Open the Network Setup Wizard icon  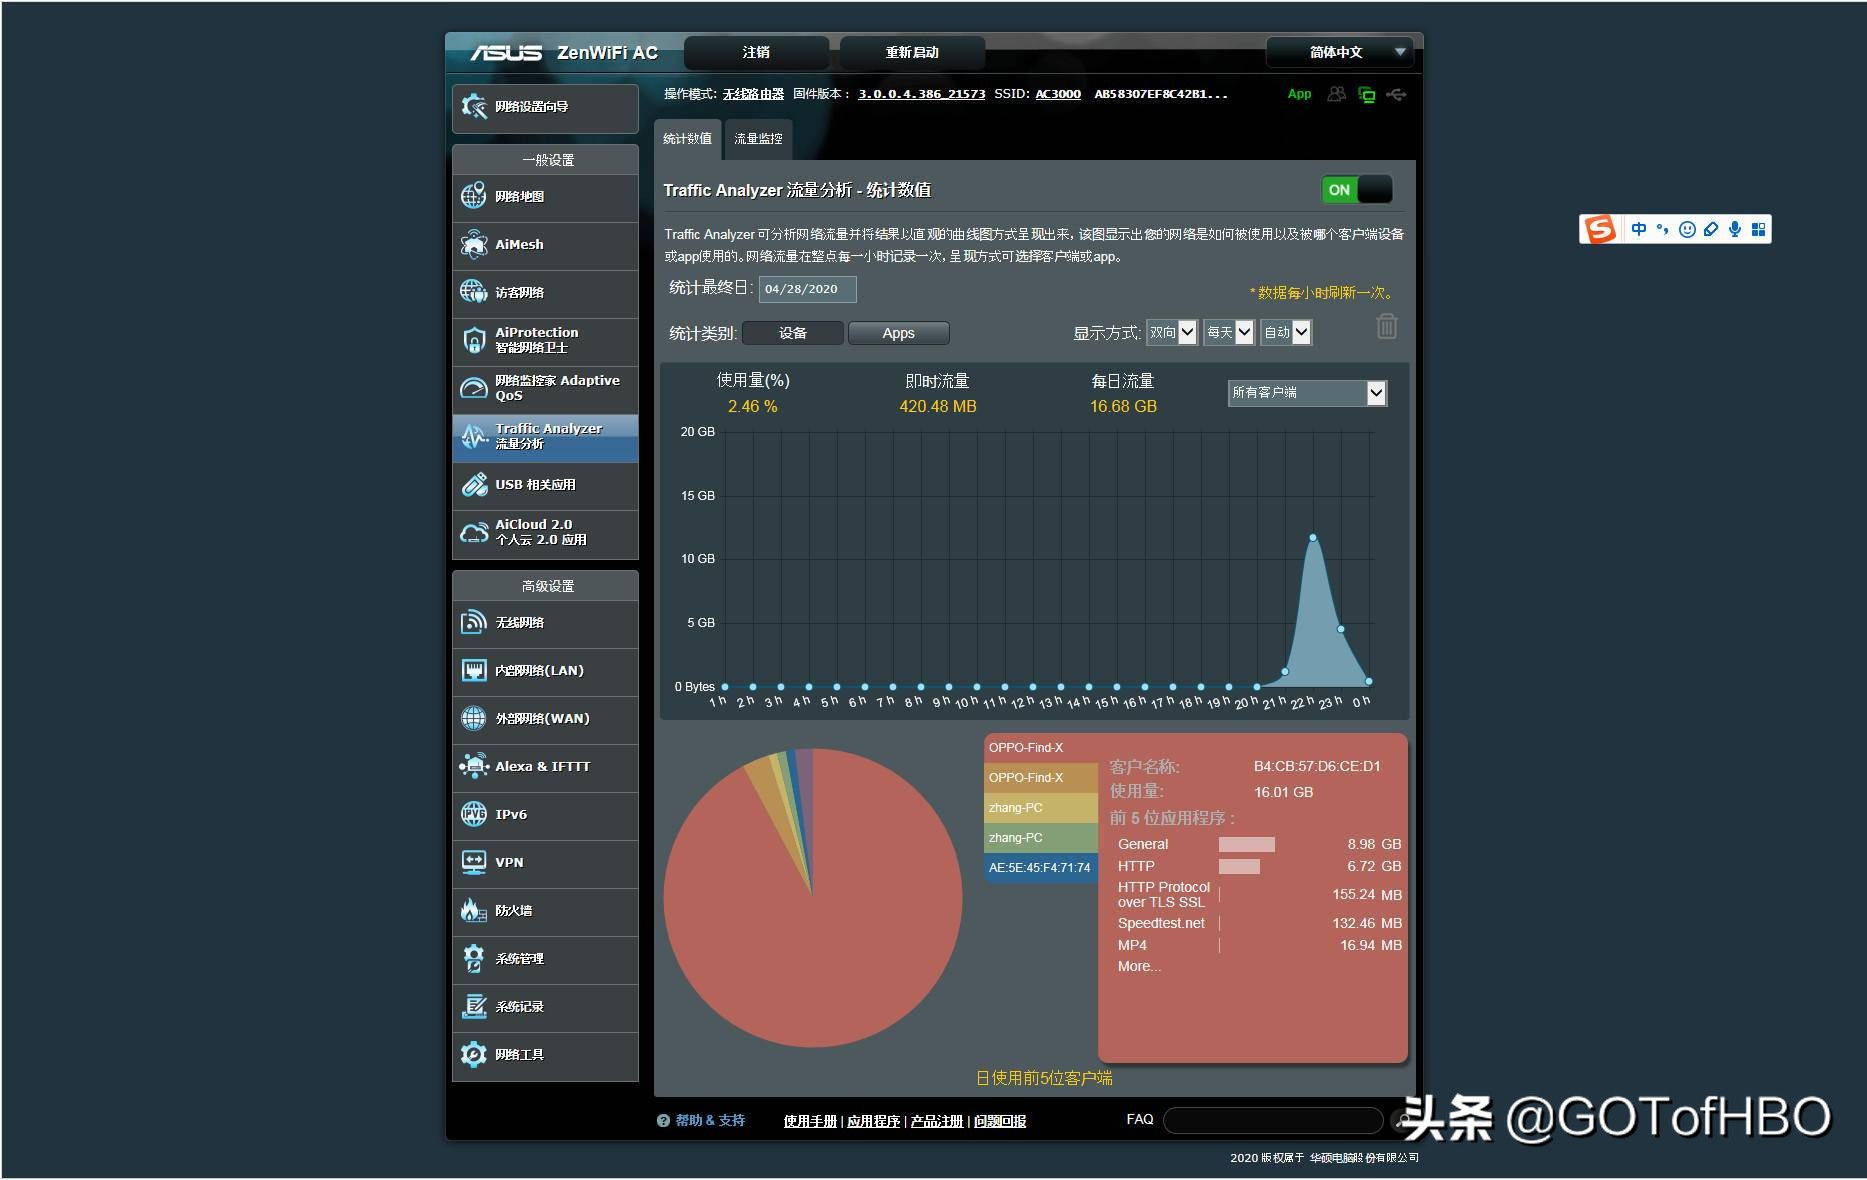coord(474,107)
